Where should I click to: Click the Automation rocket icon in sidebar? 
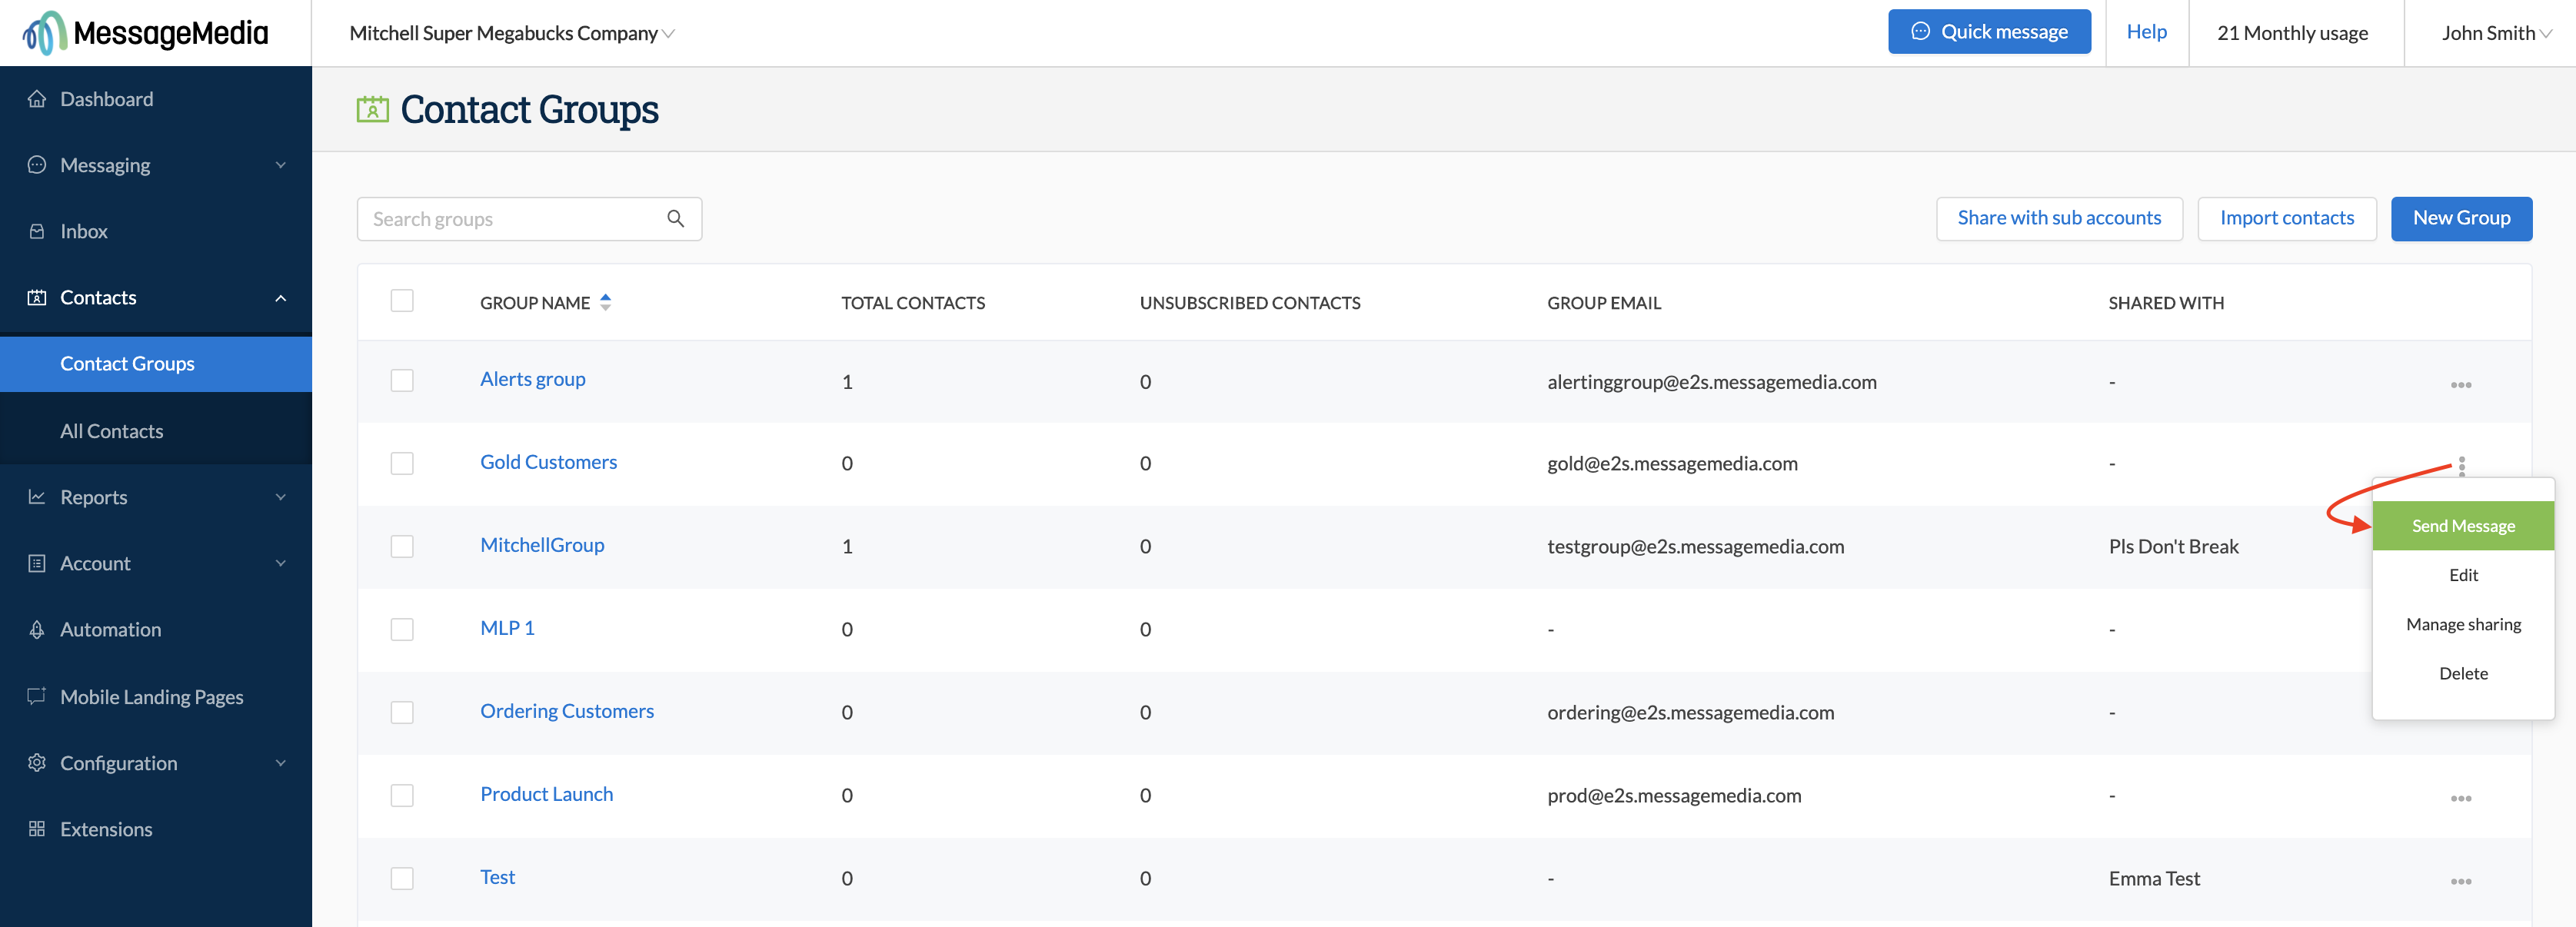[x=37, y=630]
